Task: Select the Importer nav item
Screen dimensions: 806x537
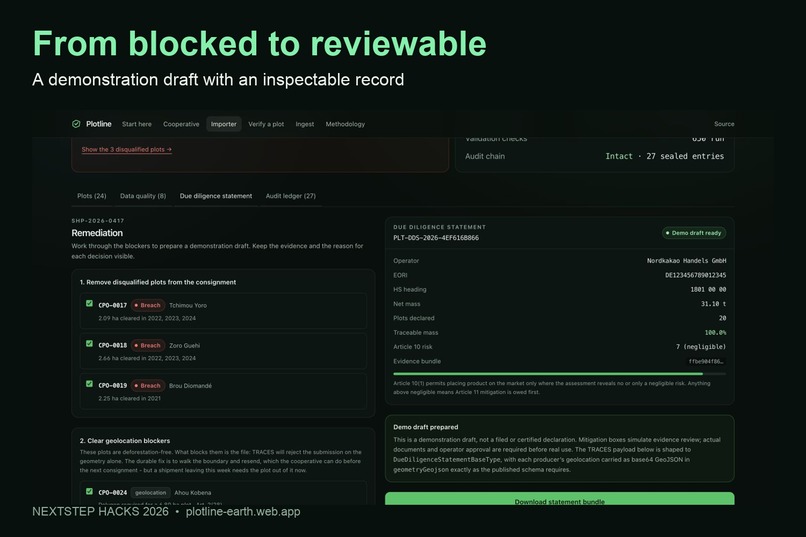Action: pyautogui.click(x=224, y=124)
